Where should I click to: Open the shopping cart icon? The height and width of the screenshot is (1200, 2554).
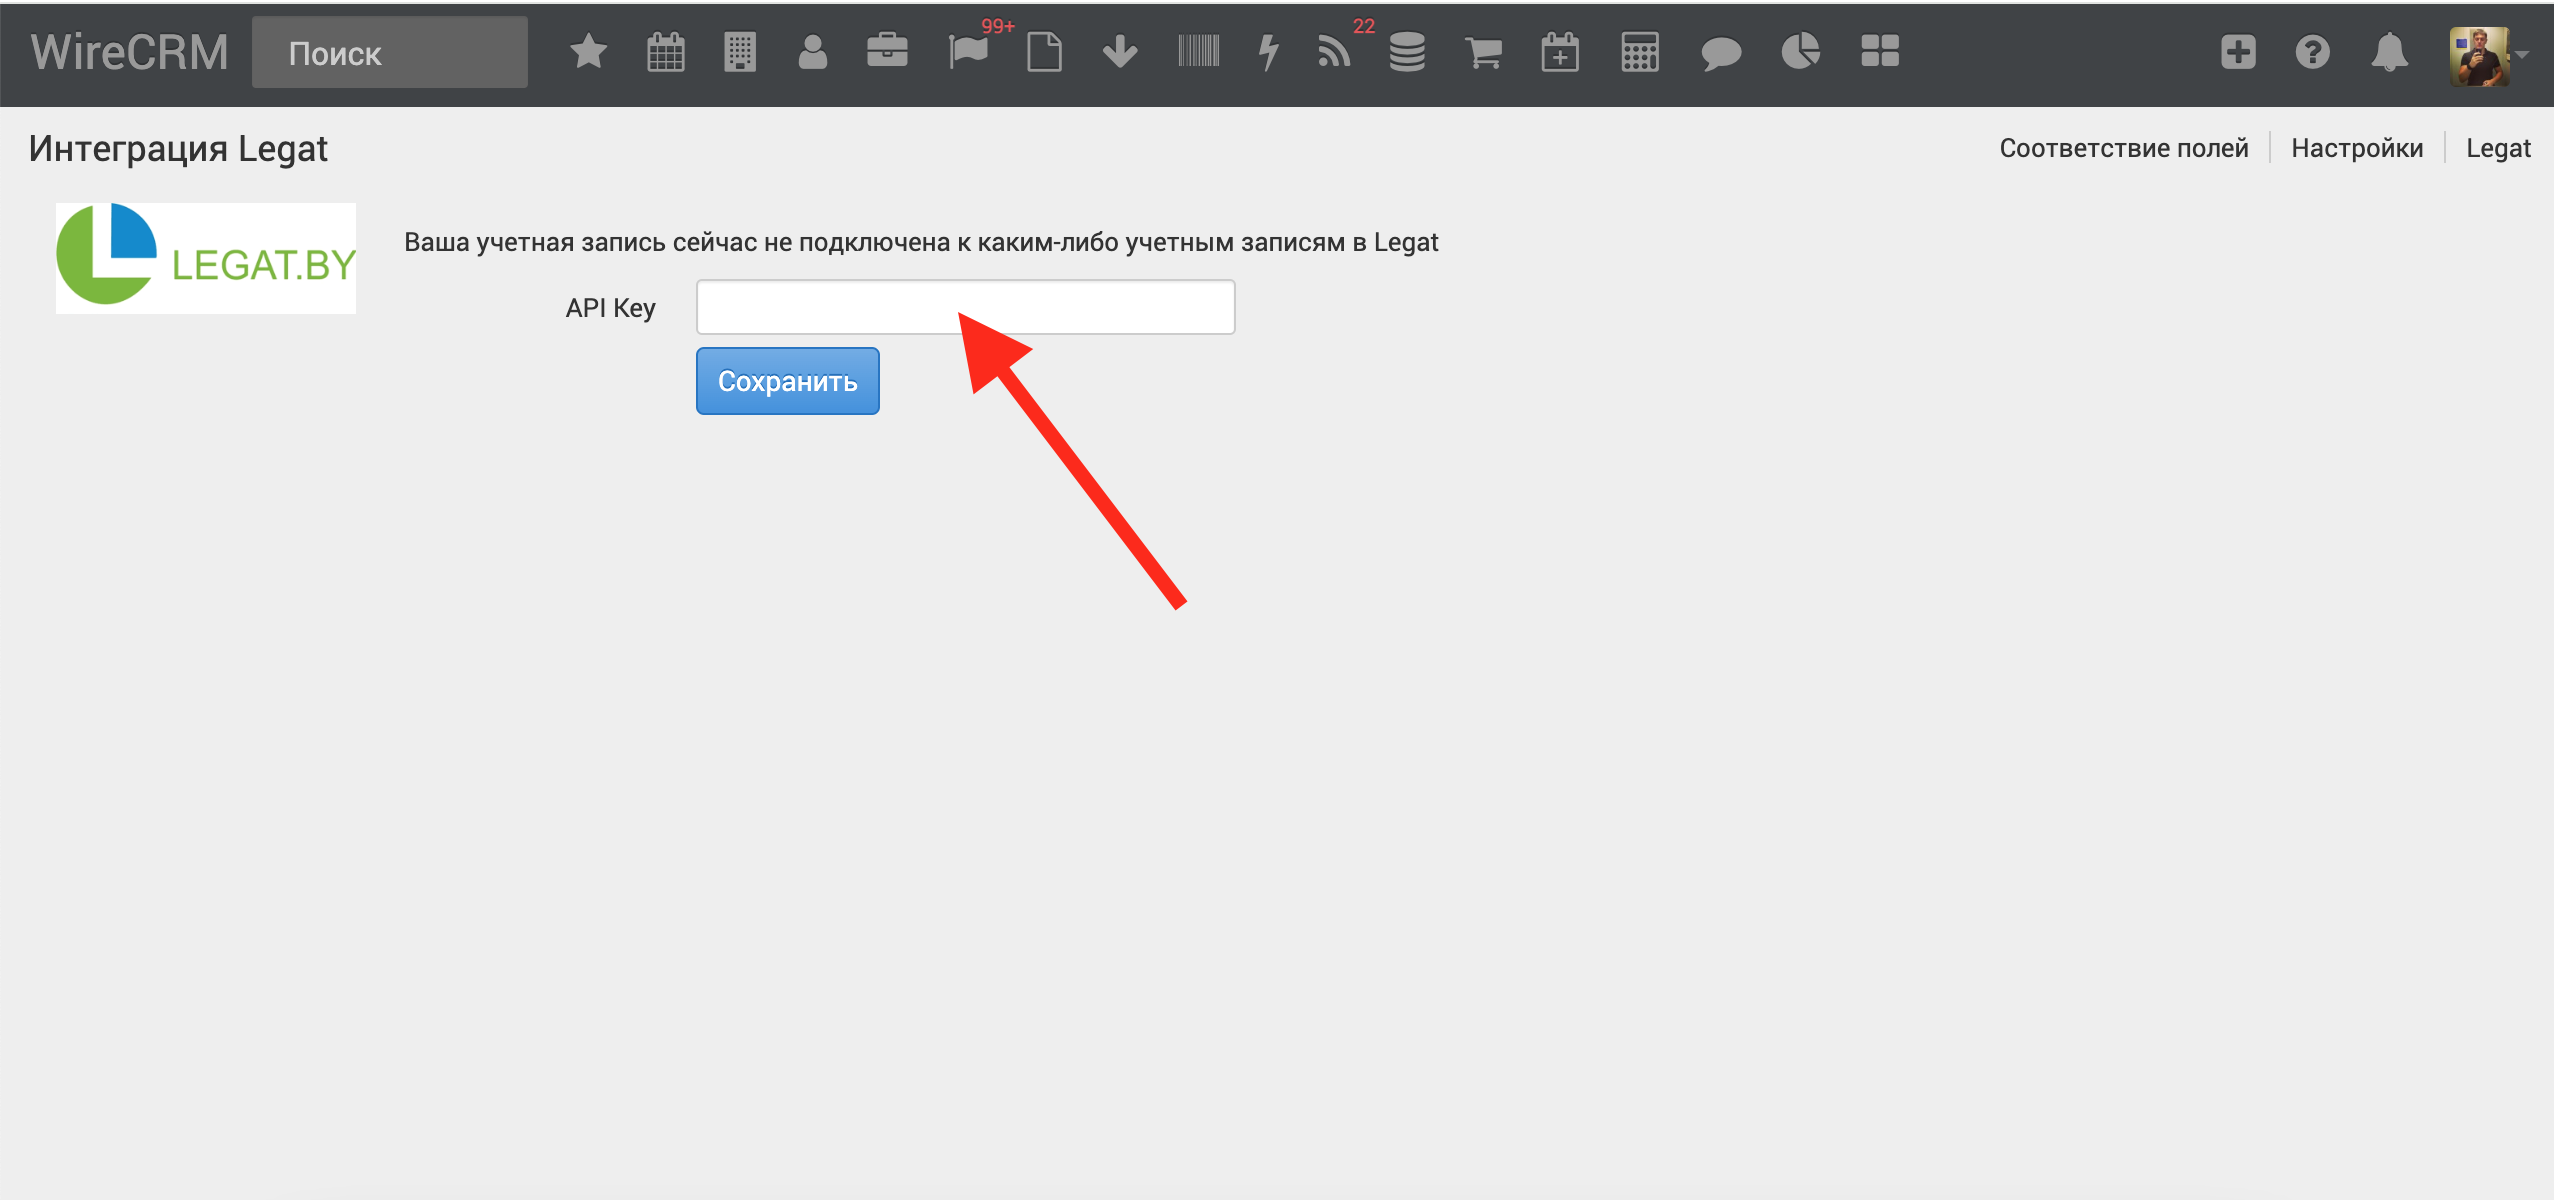(1483, 52)
